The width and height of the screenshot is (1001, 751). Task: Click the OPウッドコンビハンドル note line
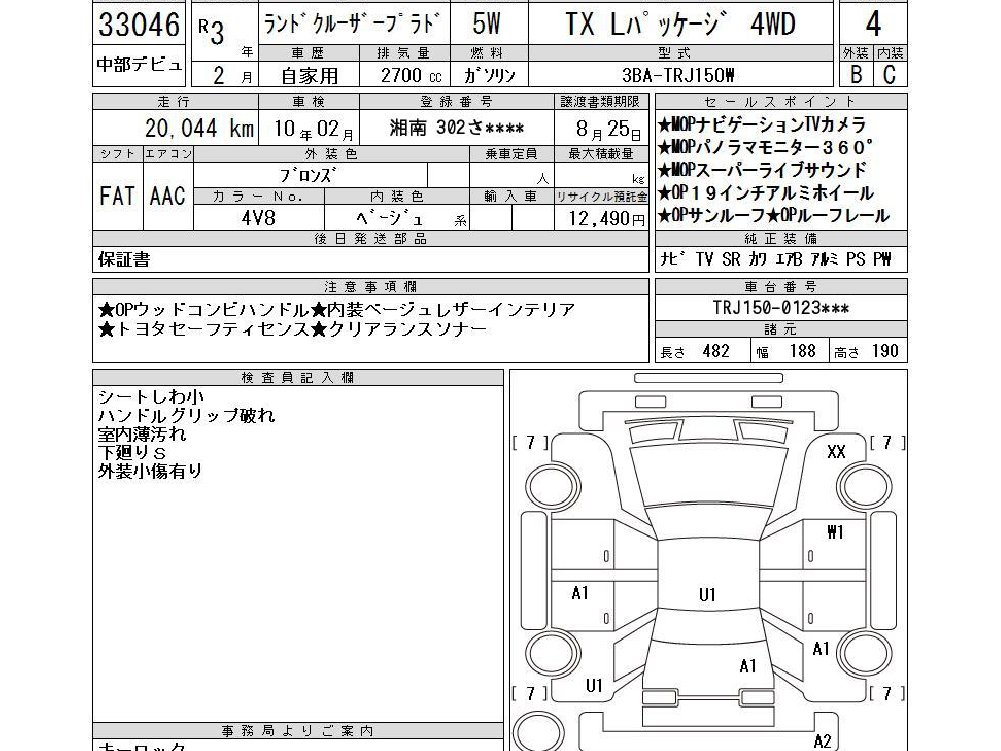[x=336, y=310]
